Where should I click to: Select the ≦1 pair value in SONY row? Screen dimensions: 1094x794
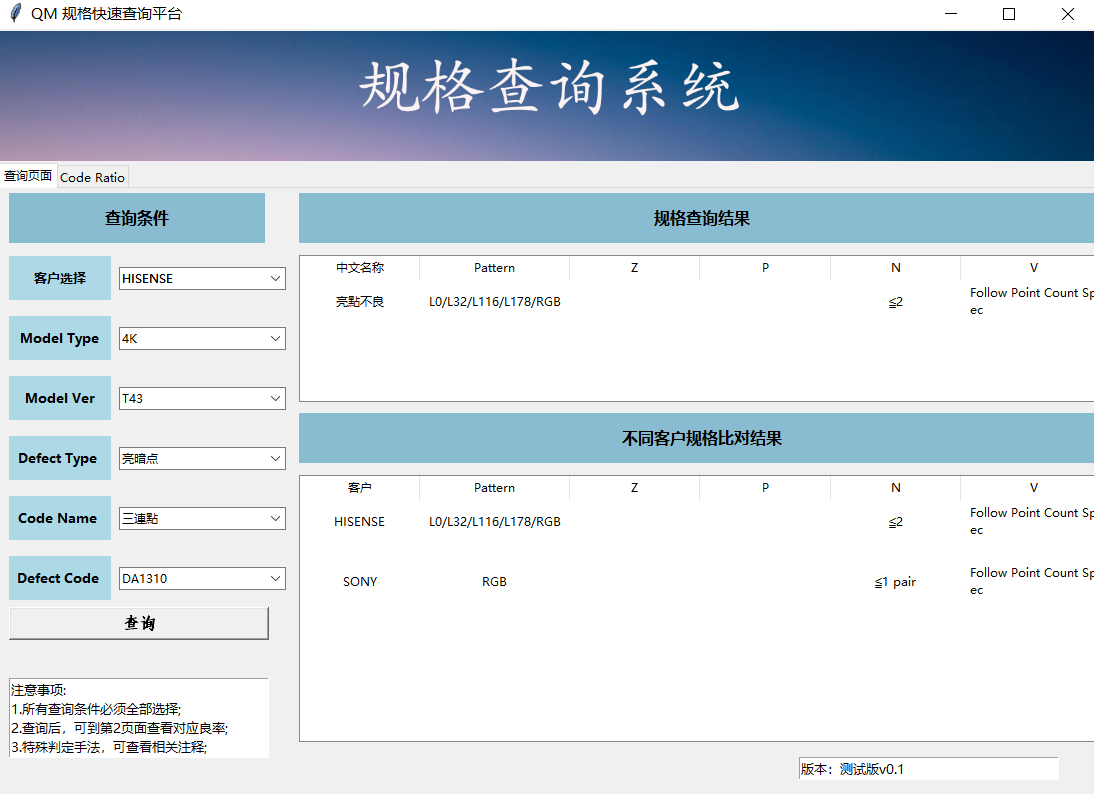[896, 582]
